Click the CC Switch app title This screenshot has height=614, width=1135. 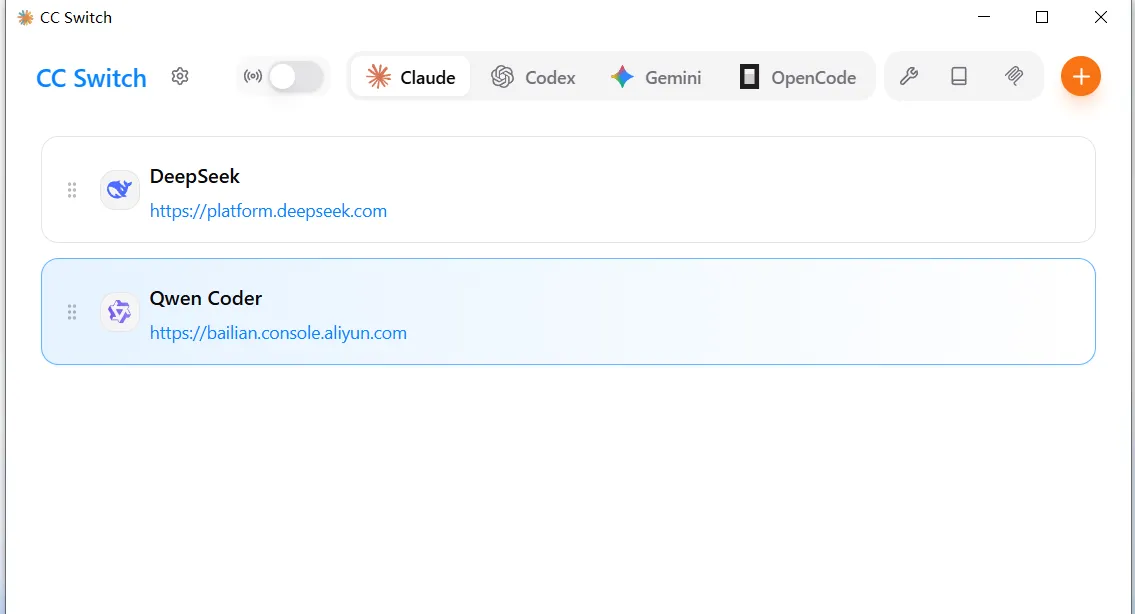click(x=90, y=77)
